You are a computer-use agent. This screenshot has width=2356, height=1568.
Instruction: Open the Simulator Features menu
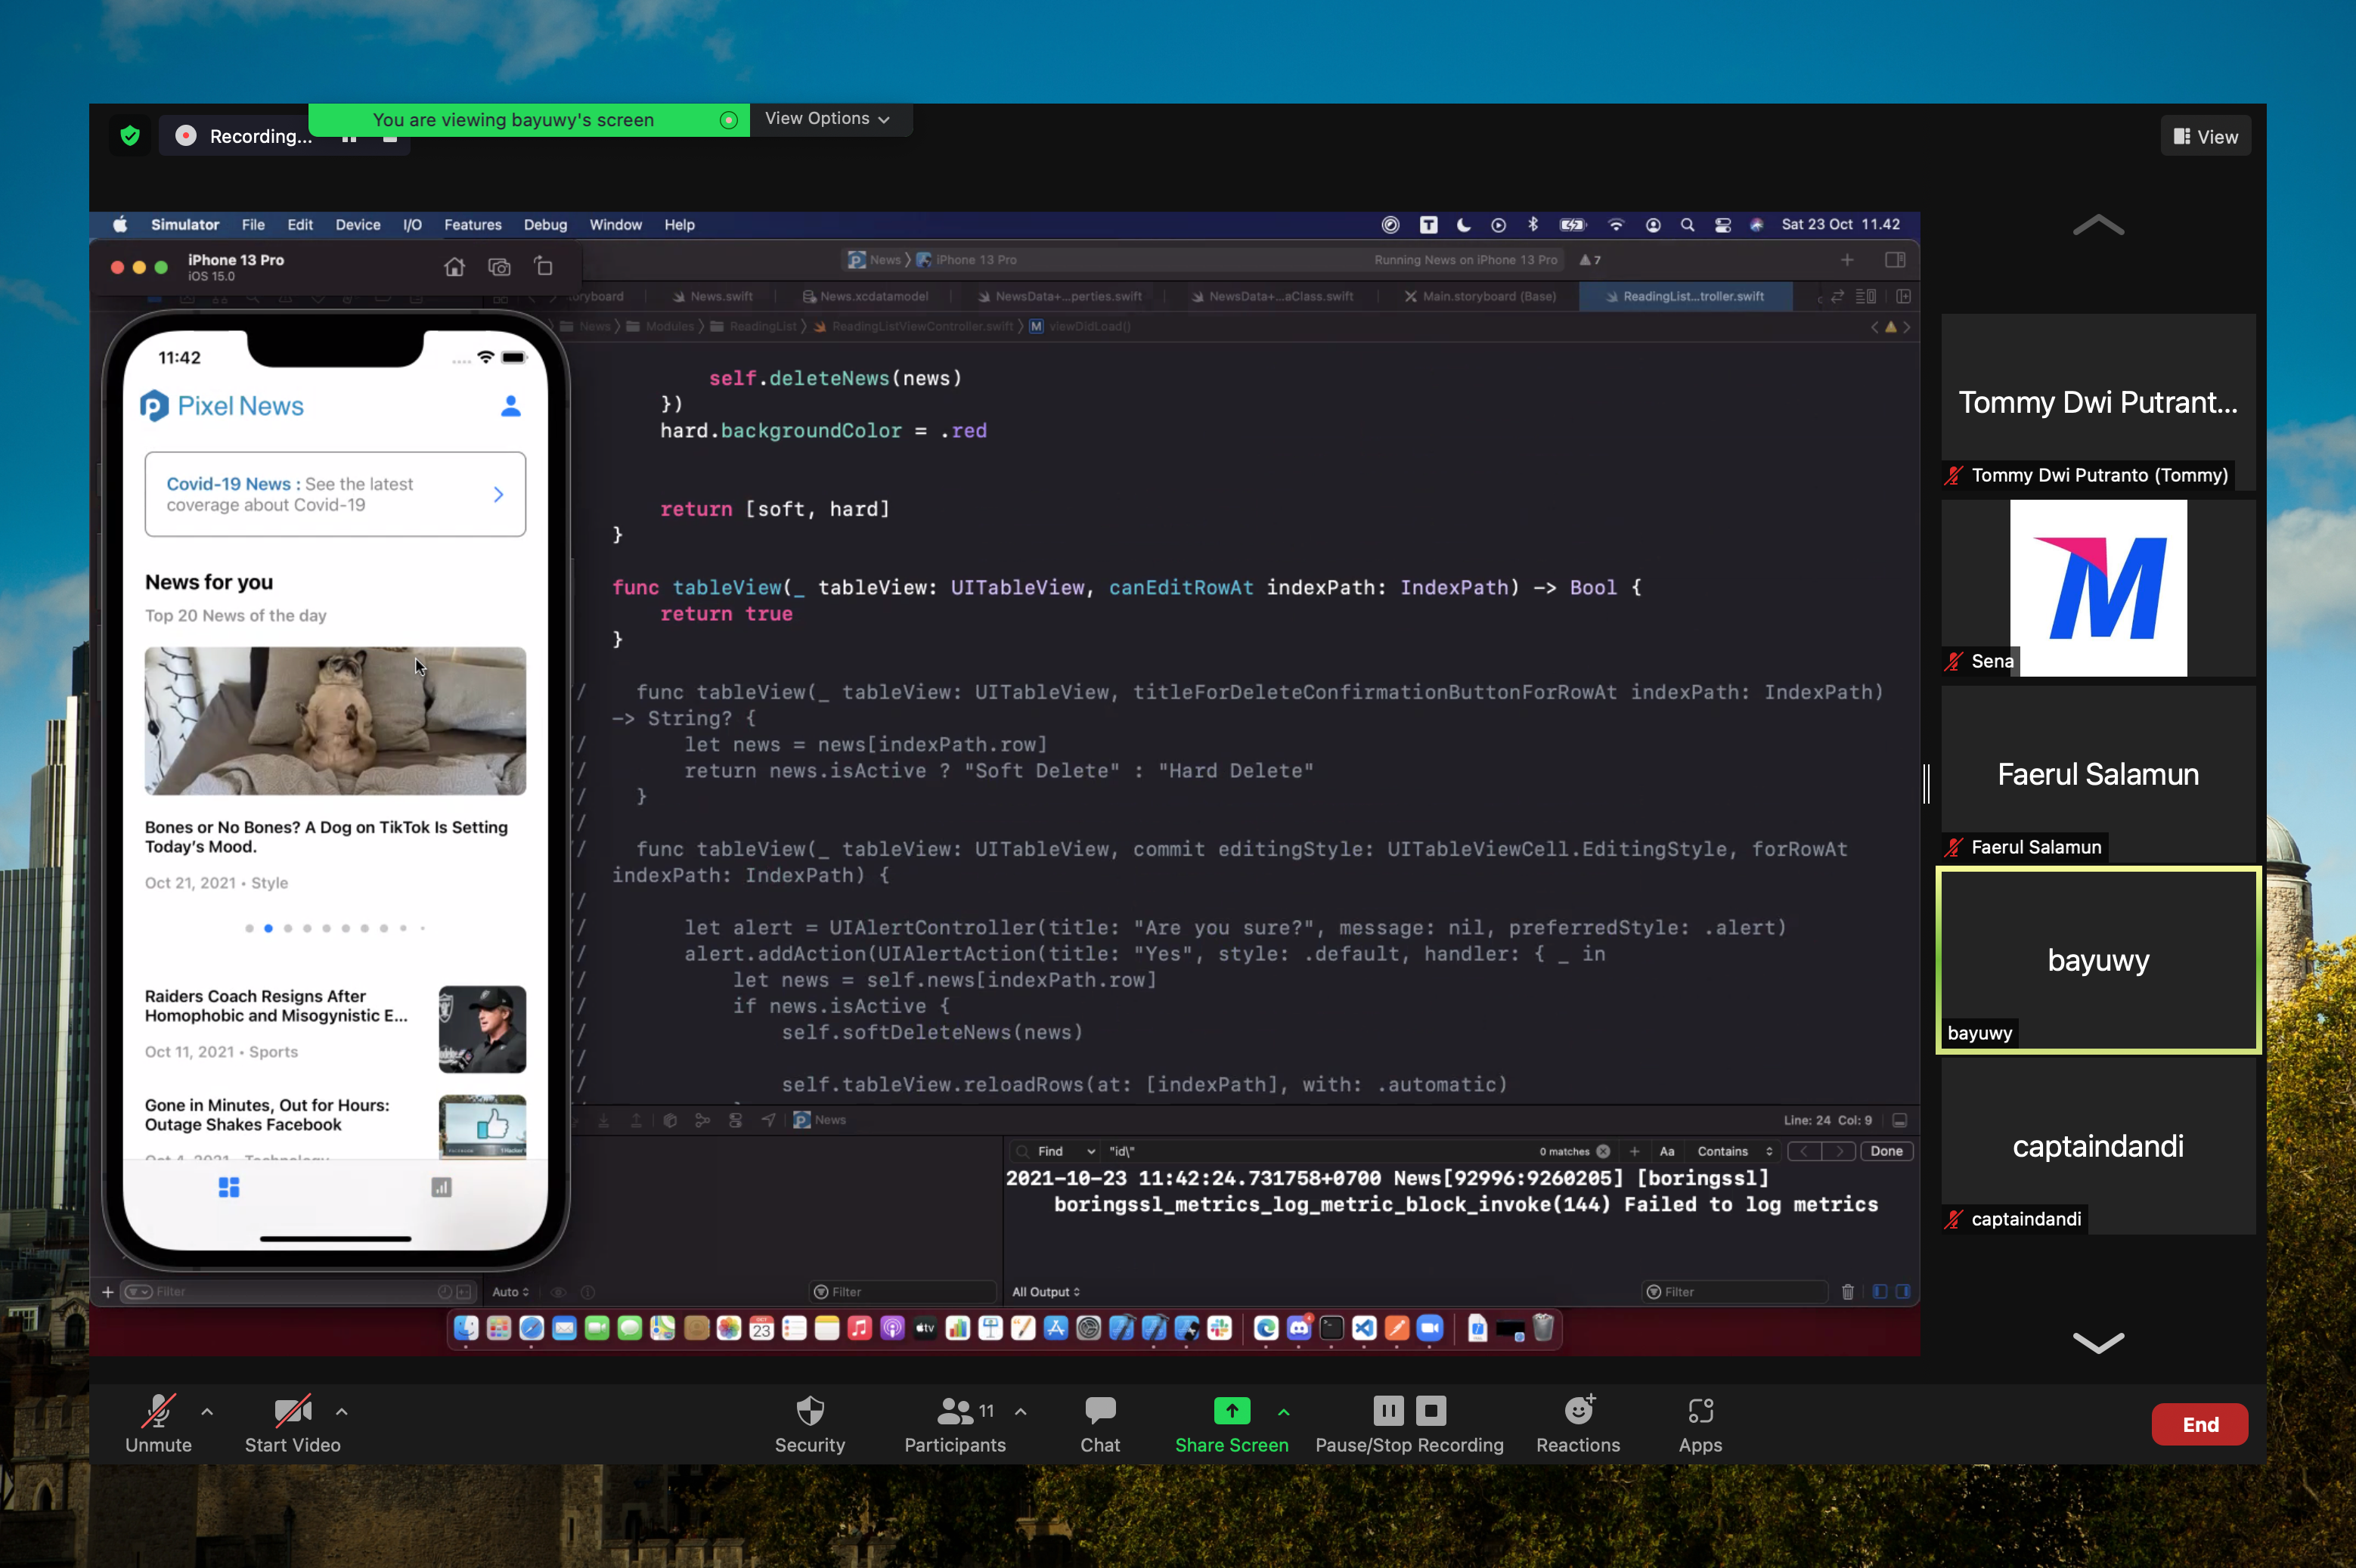coord(472,225)
